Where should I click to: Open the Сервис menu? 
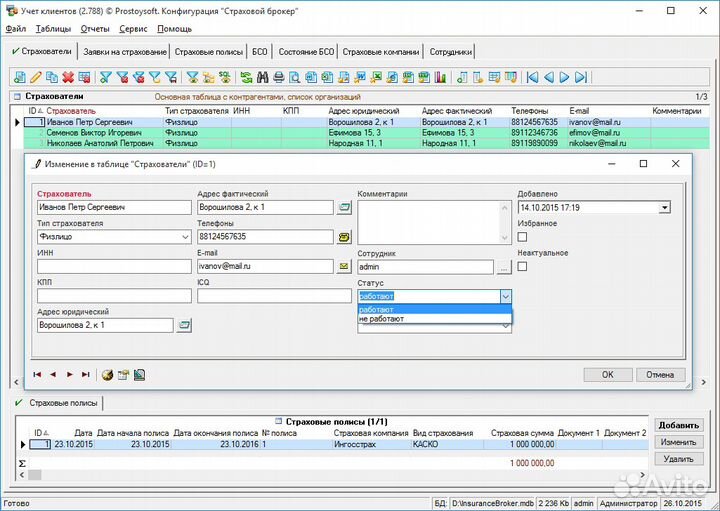point(132,29)
